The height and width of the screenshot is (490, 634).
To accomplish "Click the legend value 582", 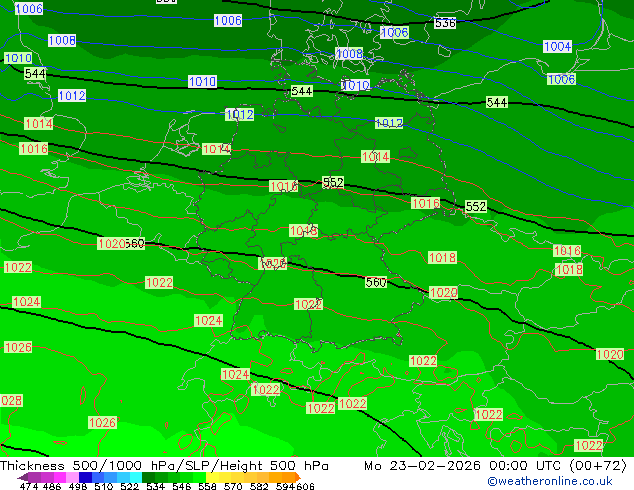I will pos(259,486).
